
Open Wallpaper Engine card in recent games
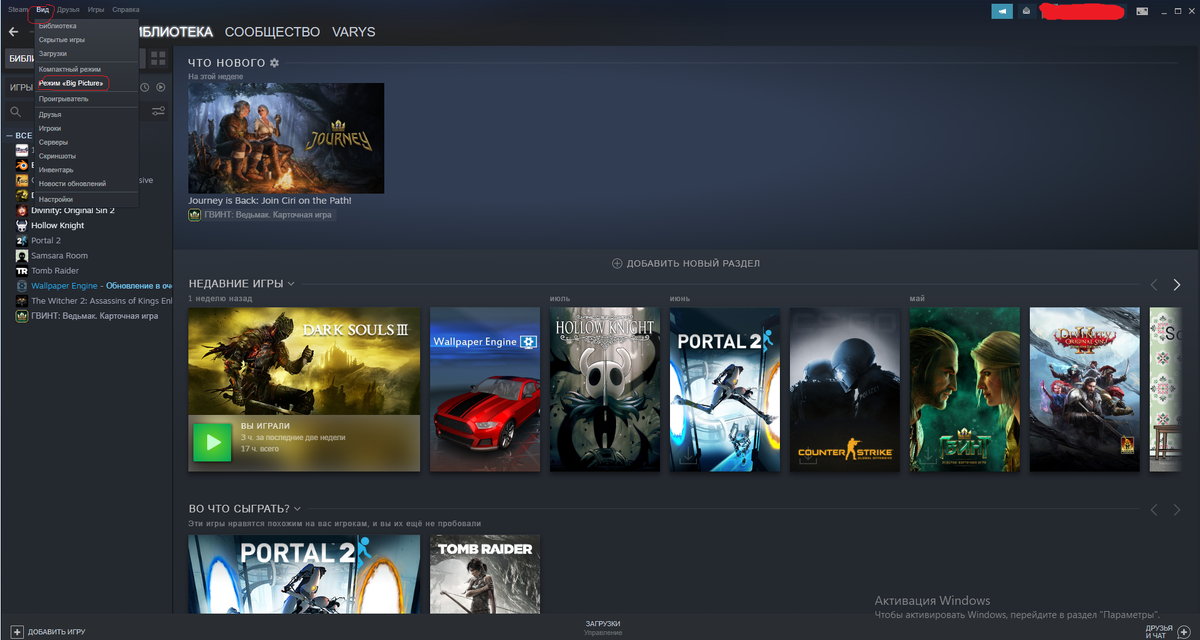[x=485, y=389]
